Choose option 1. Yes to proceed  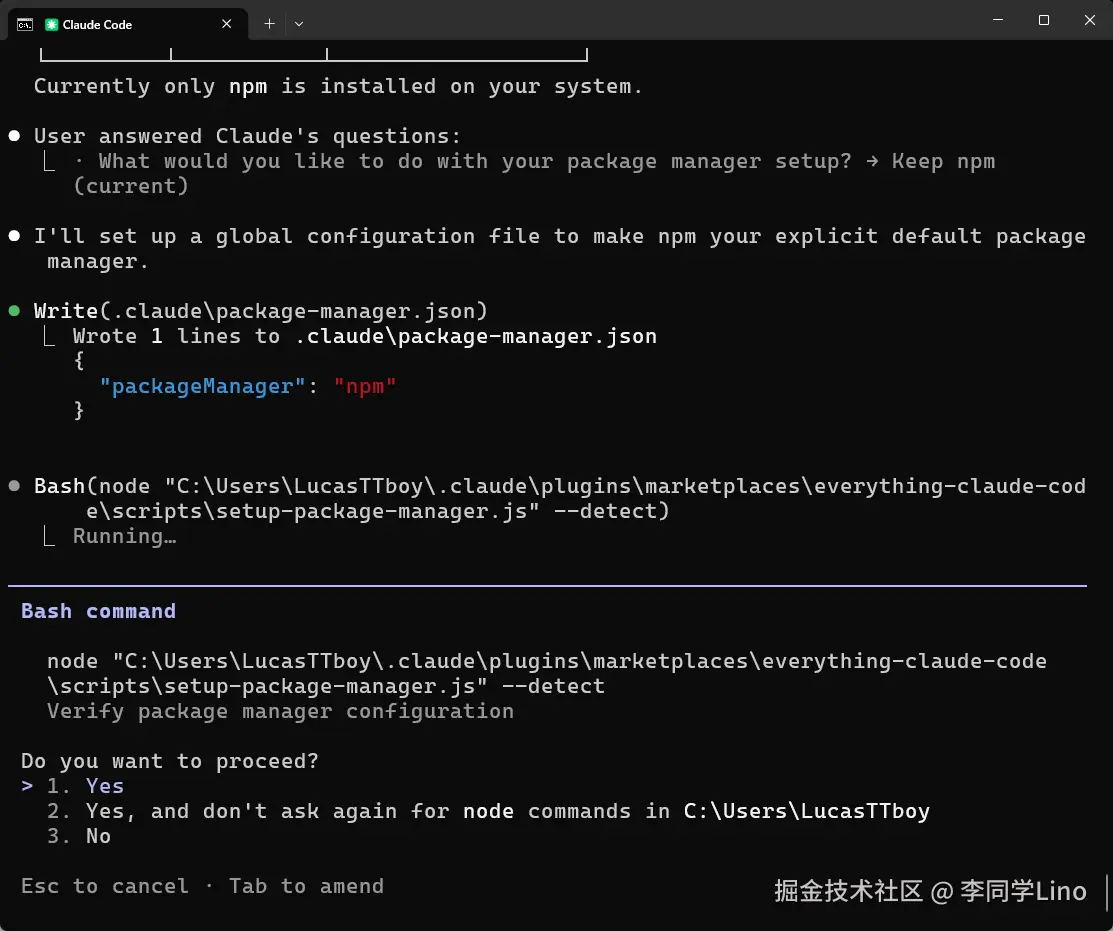pyautogui.click(x=104, y=786)
